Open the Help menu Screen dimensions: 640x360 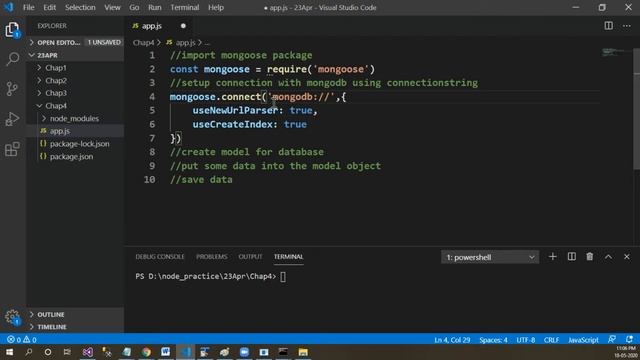pos(216,7)
